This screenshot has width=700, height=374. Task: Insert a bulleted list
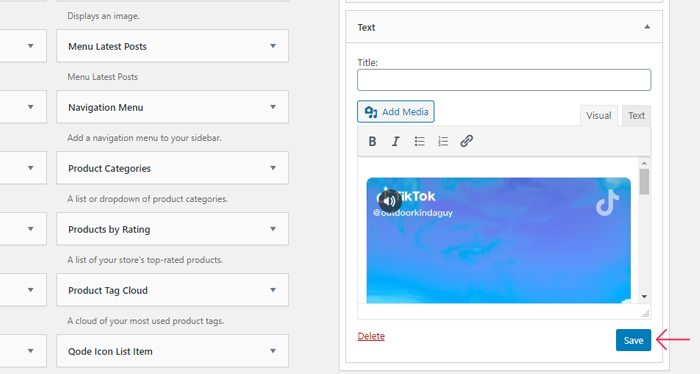[x=419, y=141]
